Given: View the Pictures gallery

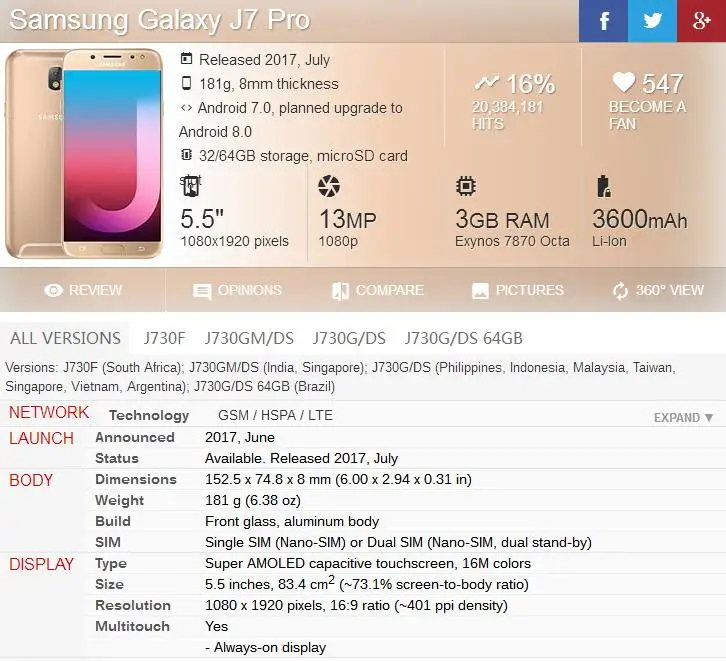Looking at the screenshot, I should click(518, 290).
